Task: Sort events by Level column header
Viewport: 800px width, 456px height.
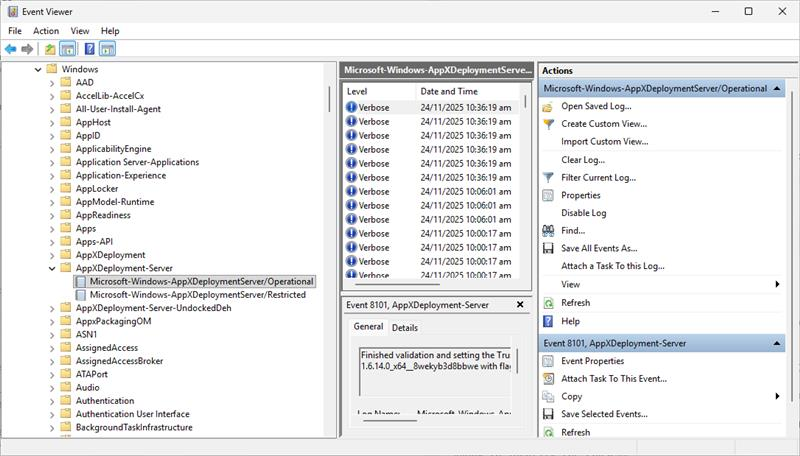Action: tap(379, 92)
